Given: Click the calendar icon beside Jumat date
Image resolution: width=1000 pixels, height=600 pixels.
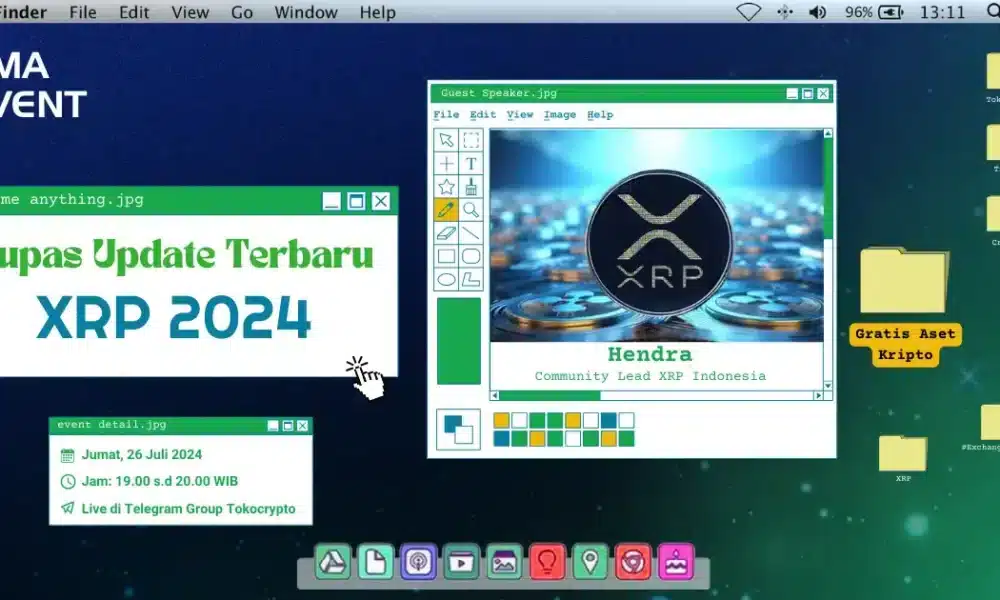Looking at the screenshot, I should tap(68, 455).
